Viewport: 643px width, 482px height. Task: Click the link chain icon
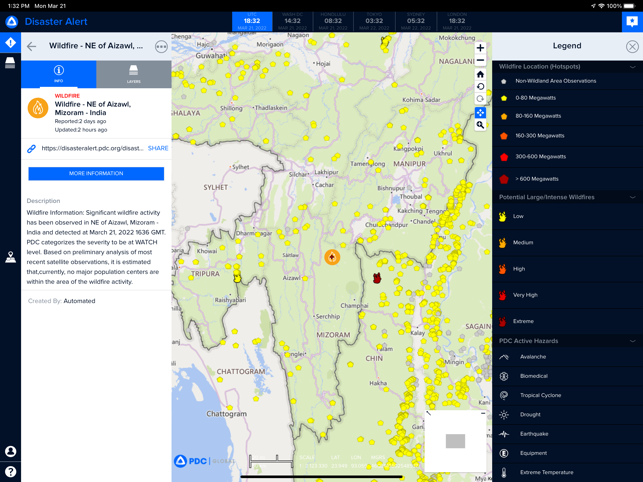tap(32, 148)
